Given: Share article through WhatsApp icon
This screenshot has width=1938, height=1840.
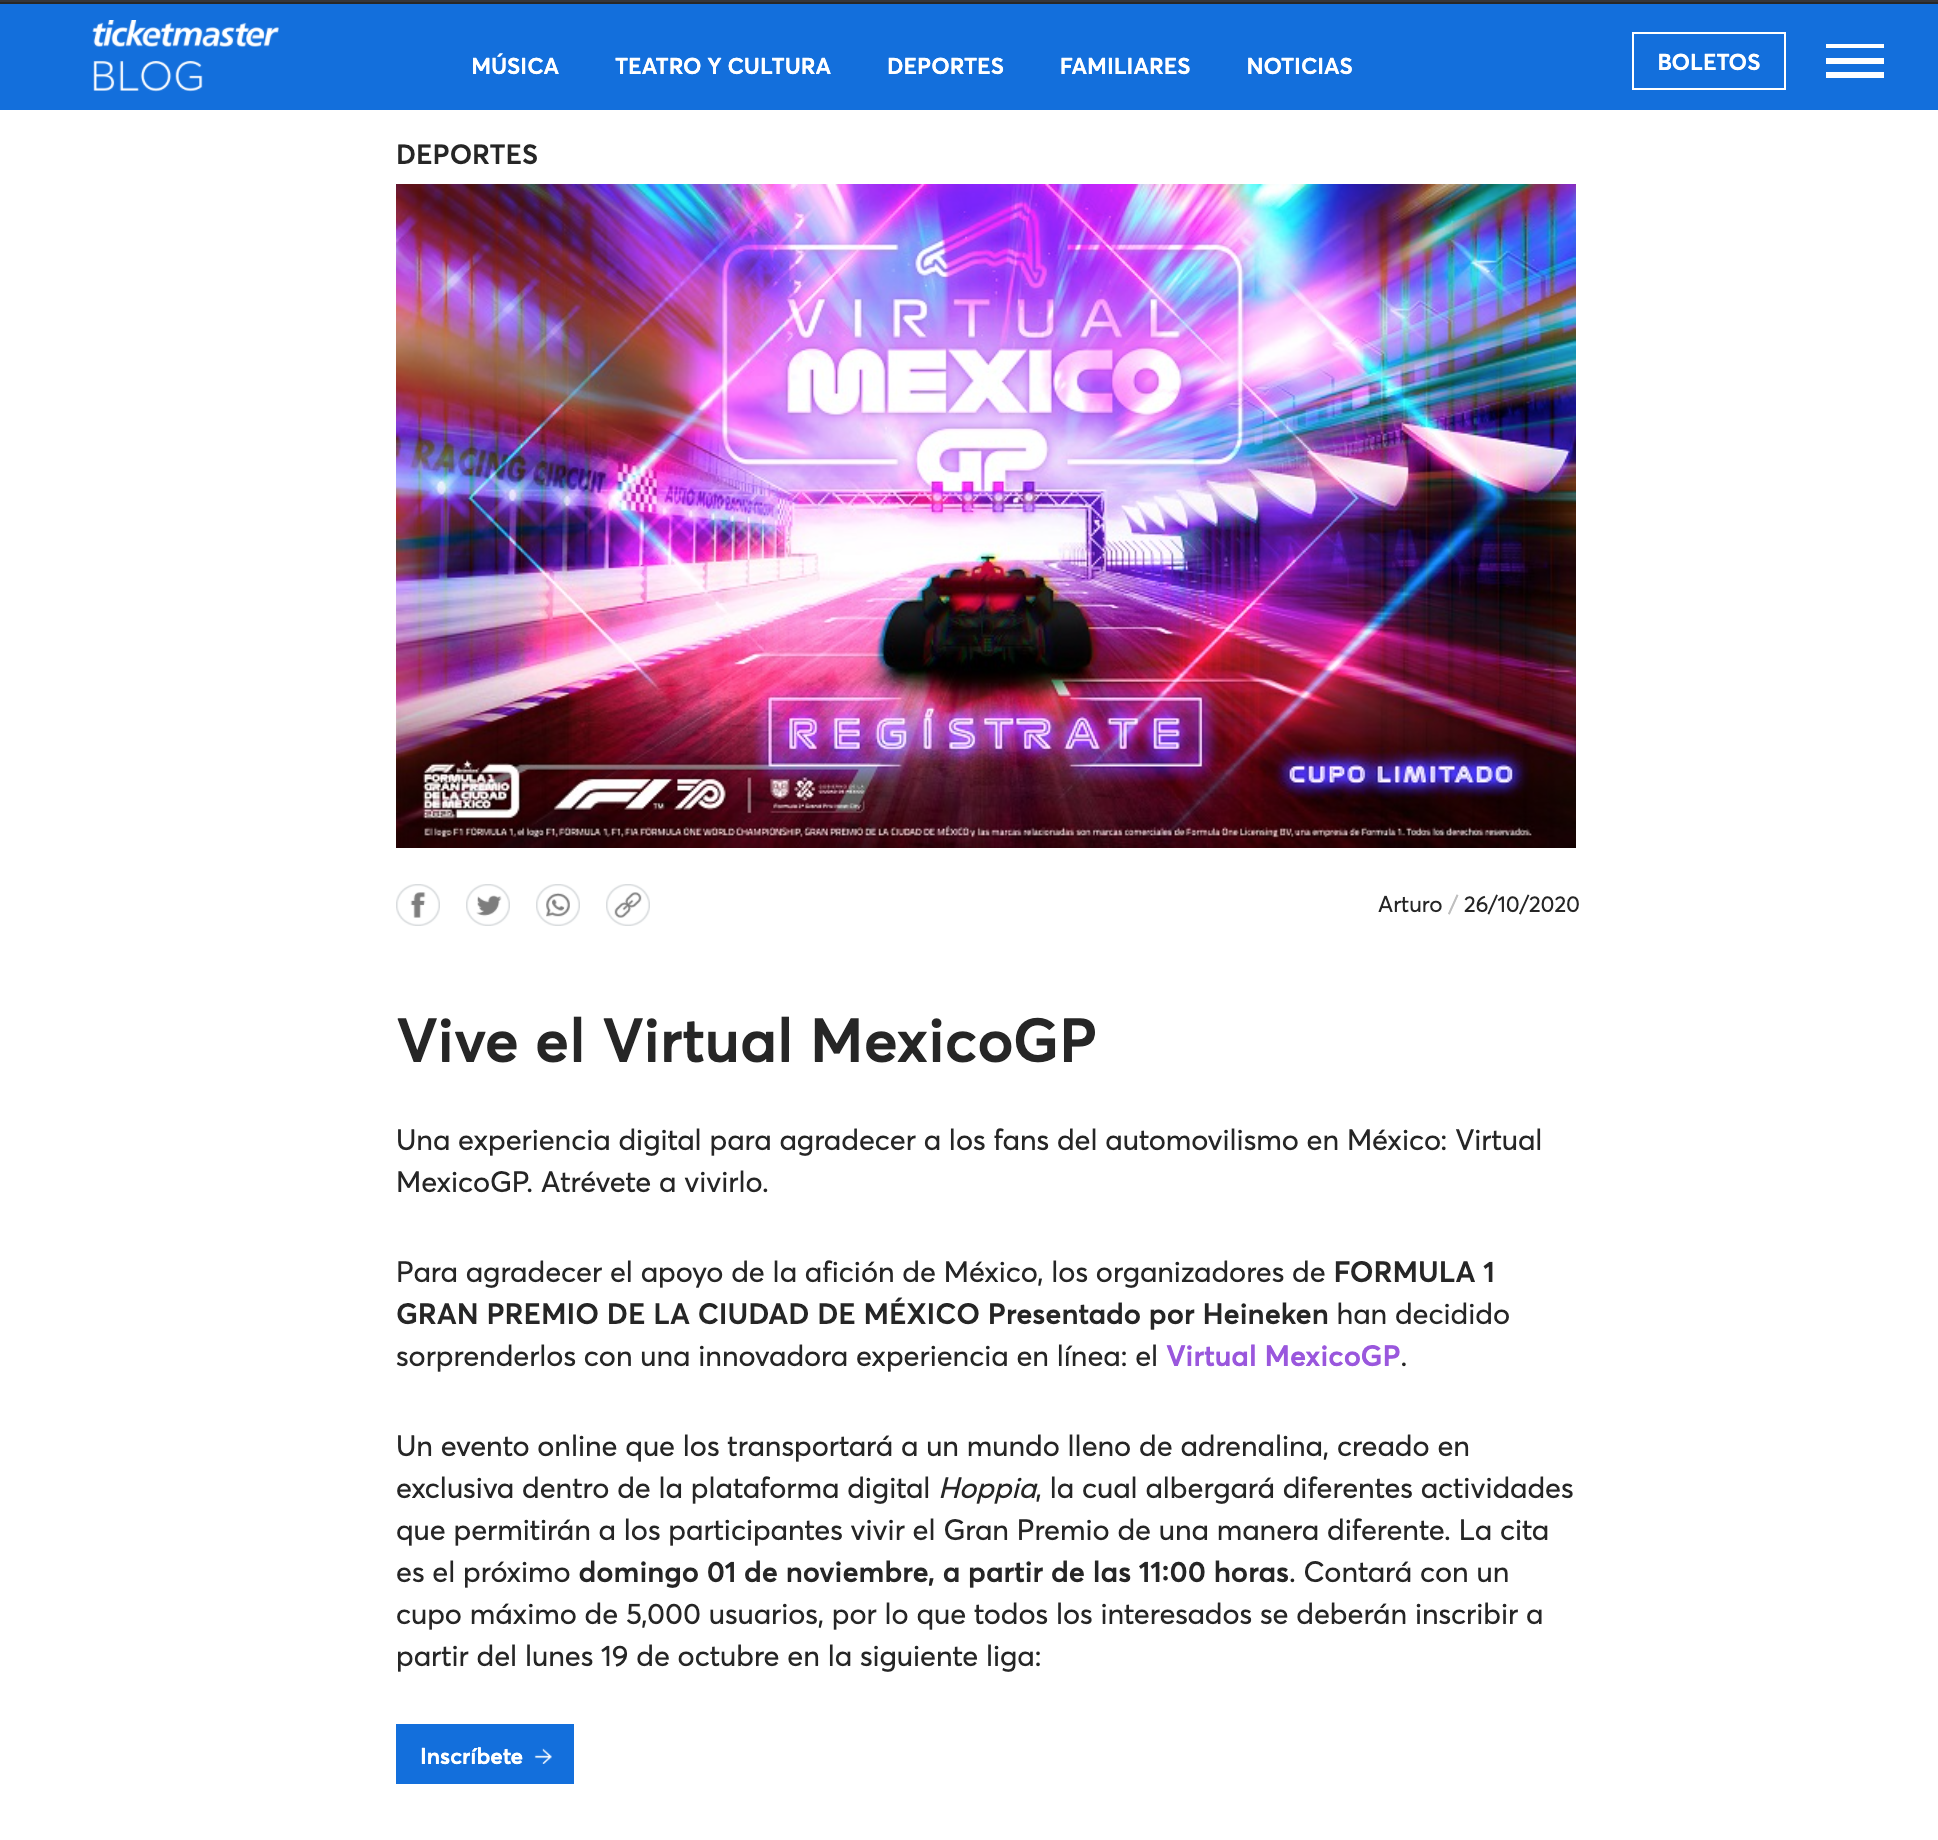Looking at the screenshot, I should pos(558,905).
